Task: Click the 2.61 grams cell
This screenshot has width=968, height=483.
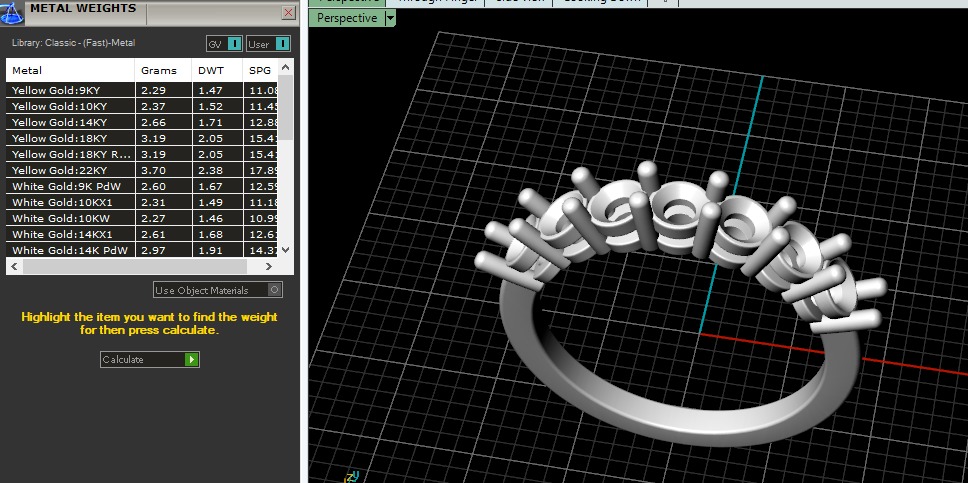Action: [x=163, y=235]
